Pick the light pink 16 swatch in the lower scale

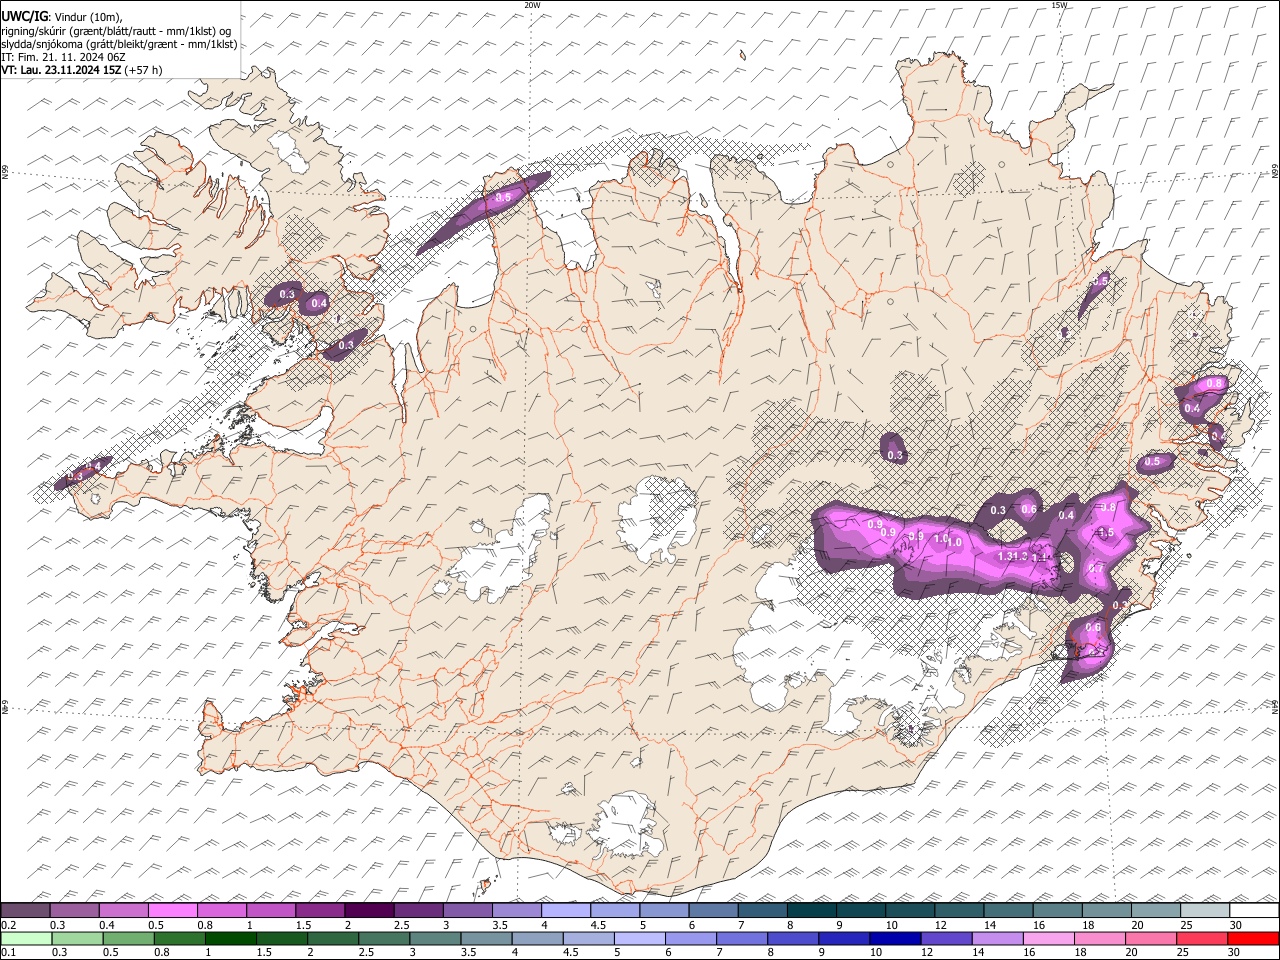pyautogui.click(x=1048, y=938)
